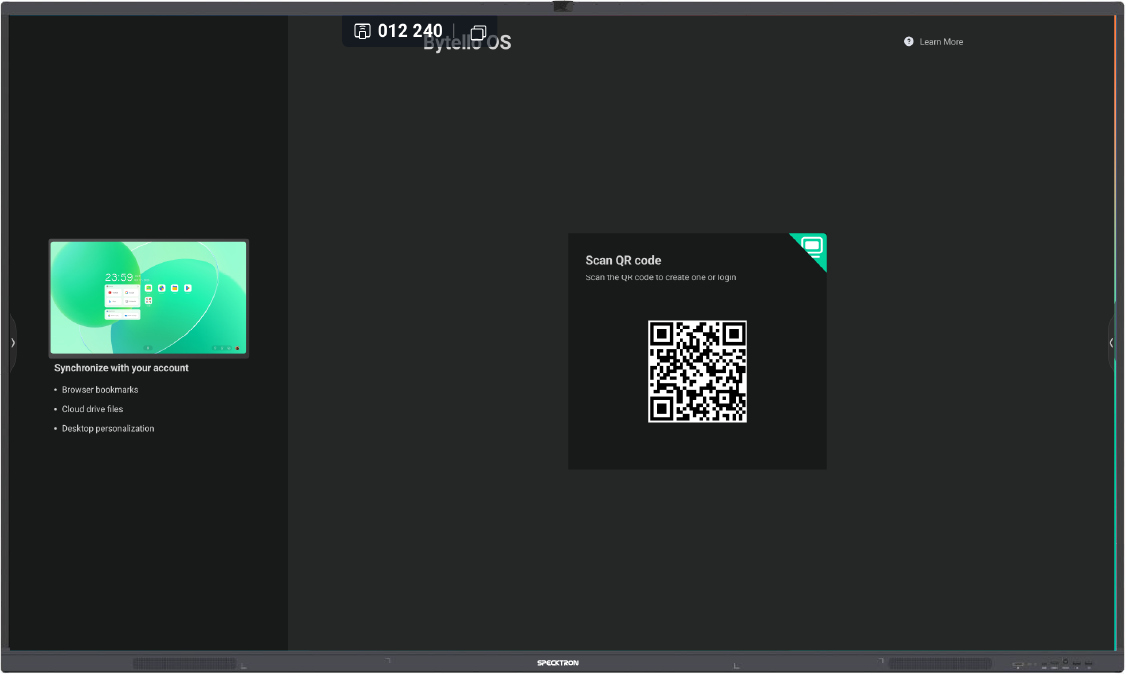
Task: Click the help question mark icon
Action: pos(908,42)
